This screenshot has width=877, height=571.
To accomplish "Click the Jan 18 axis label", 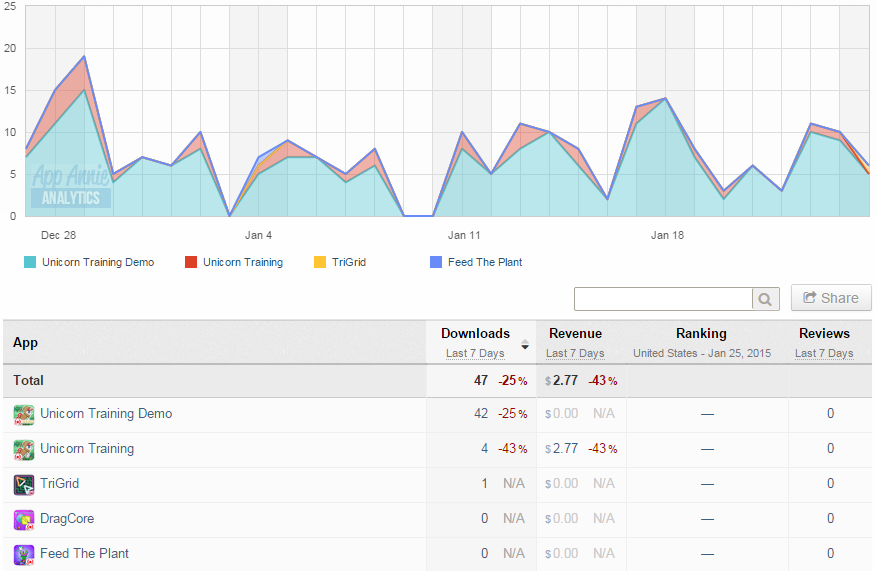I will tap(667, 235).
